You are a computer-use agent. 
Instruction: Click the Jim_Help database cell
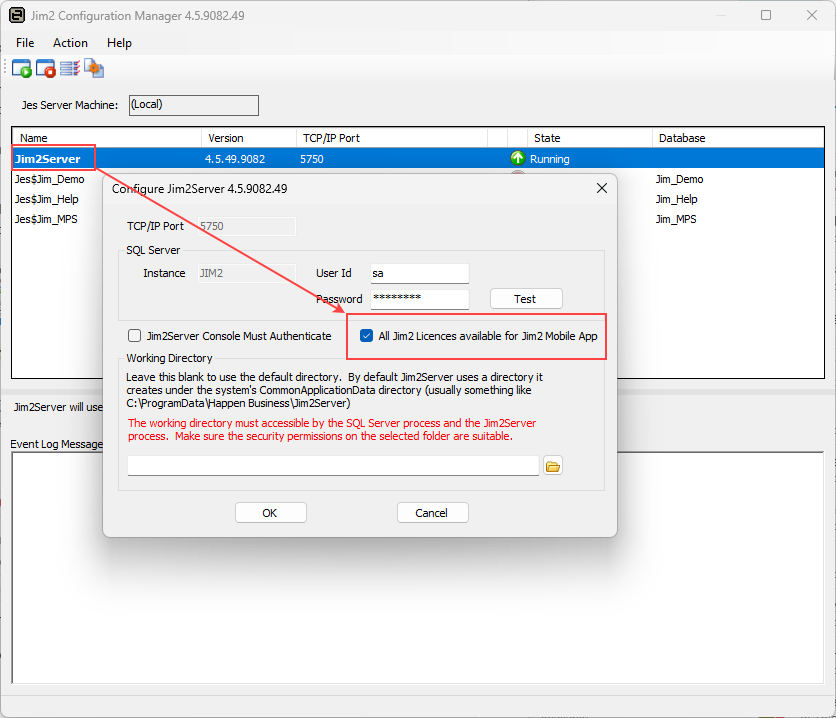pyautogui.click(x=677, y=199)
